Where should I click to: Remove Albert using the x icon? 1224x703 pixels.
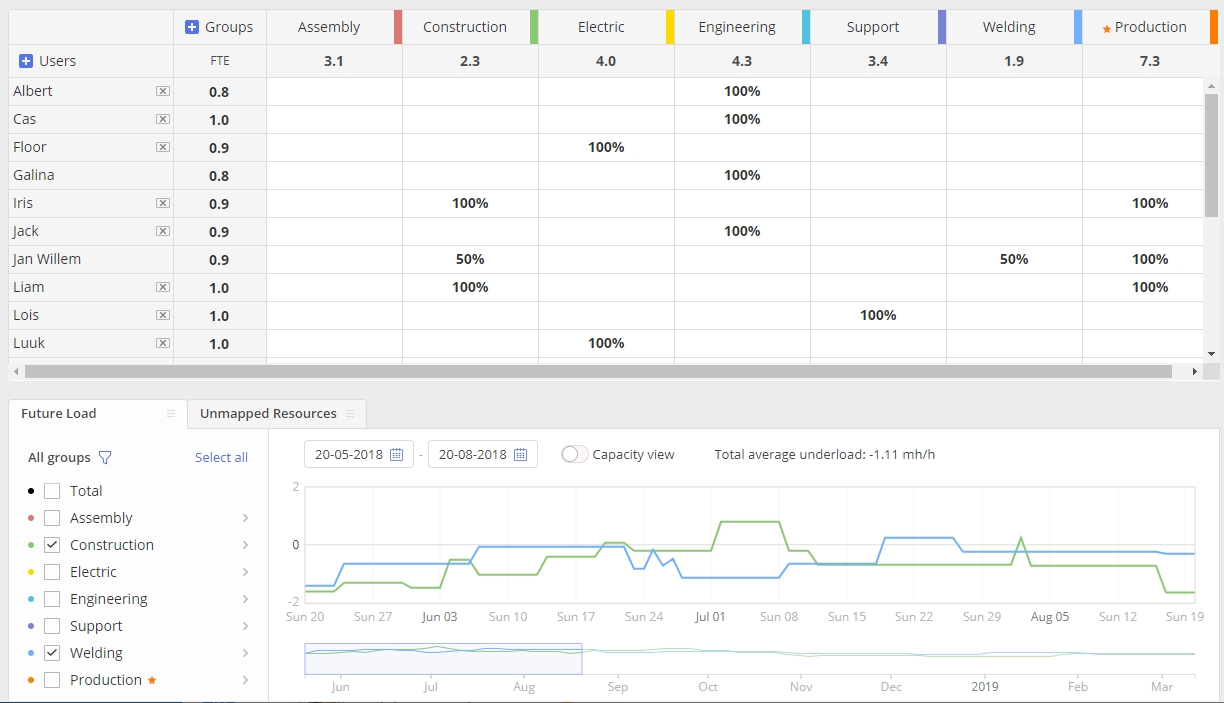(x=163, y=91)
